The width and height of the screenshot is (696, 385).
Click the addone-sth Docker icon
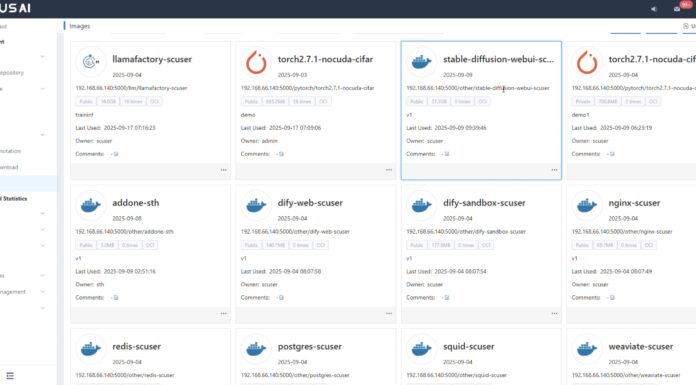[91, 205]
